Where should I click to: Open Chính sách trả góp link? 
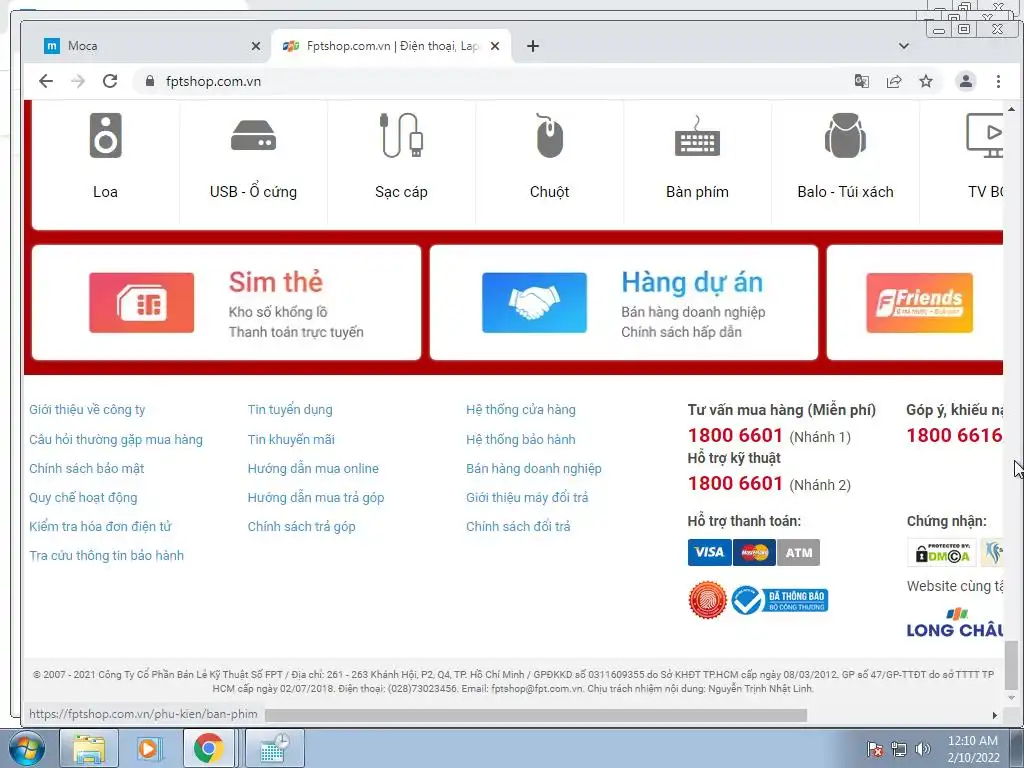coord(301,526)
